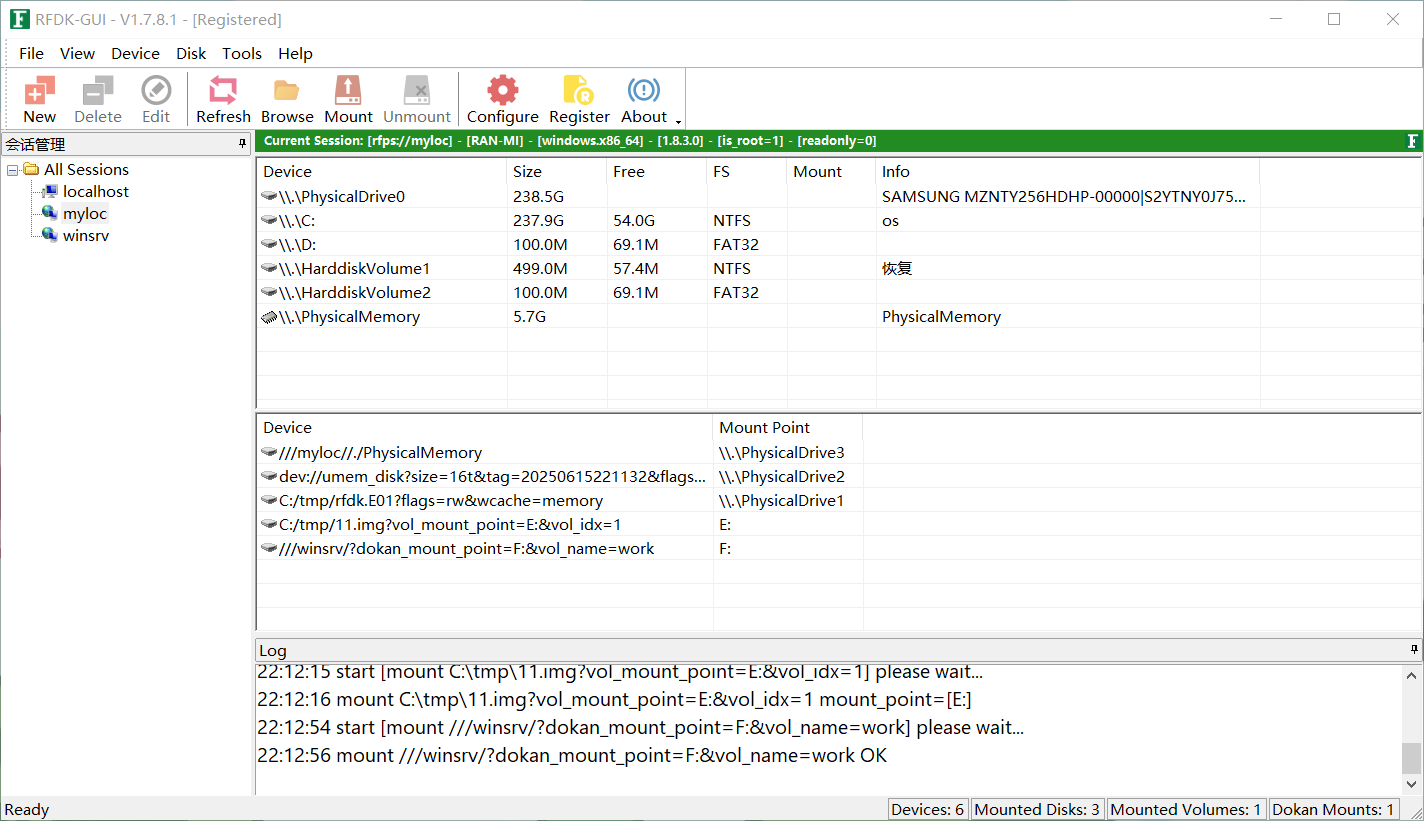This screenshot has width=1424, height=821.
Task: Click the Mount toolbar icon
Action: (x=348, y=99)
